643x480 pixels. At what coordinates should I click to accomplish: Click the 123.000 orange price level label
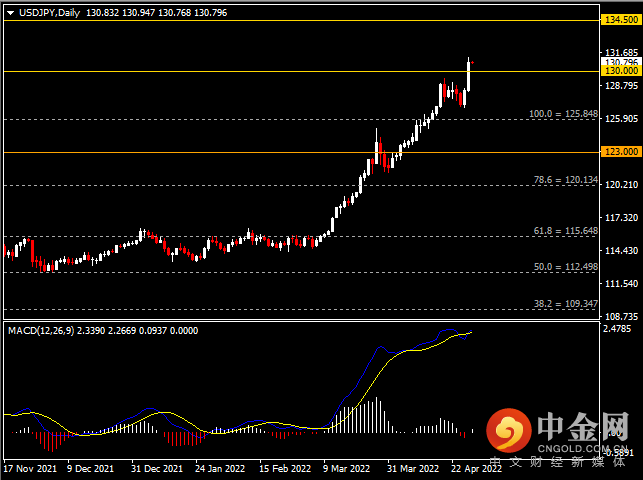(621, 152)
